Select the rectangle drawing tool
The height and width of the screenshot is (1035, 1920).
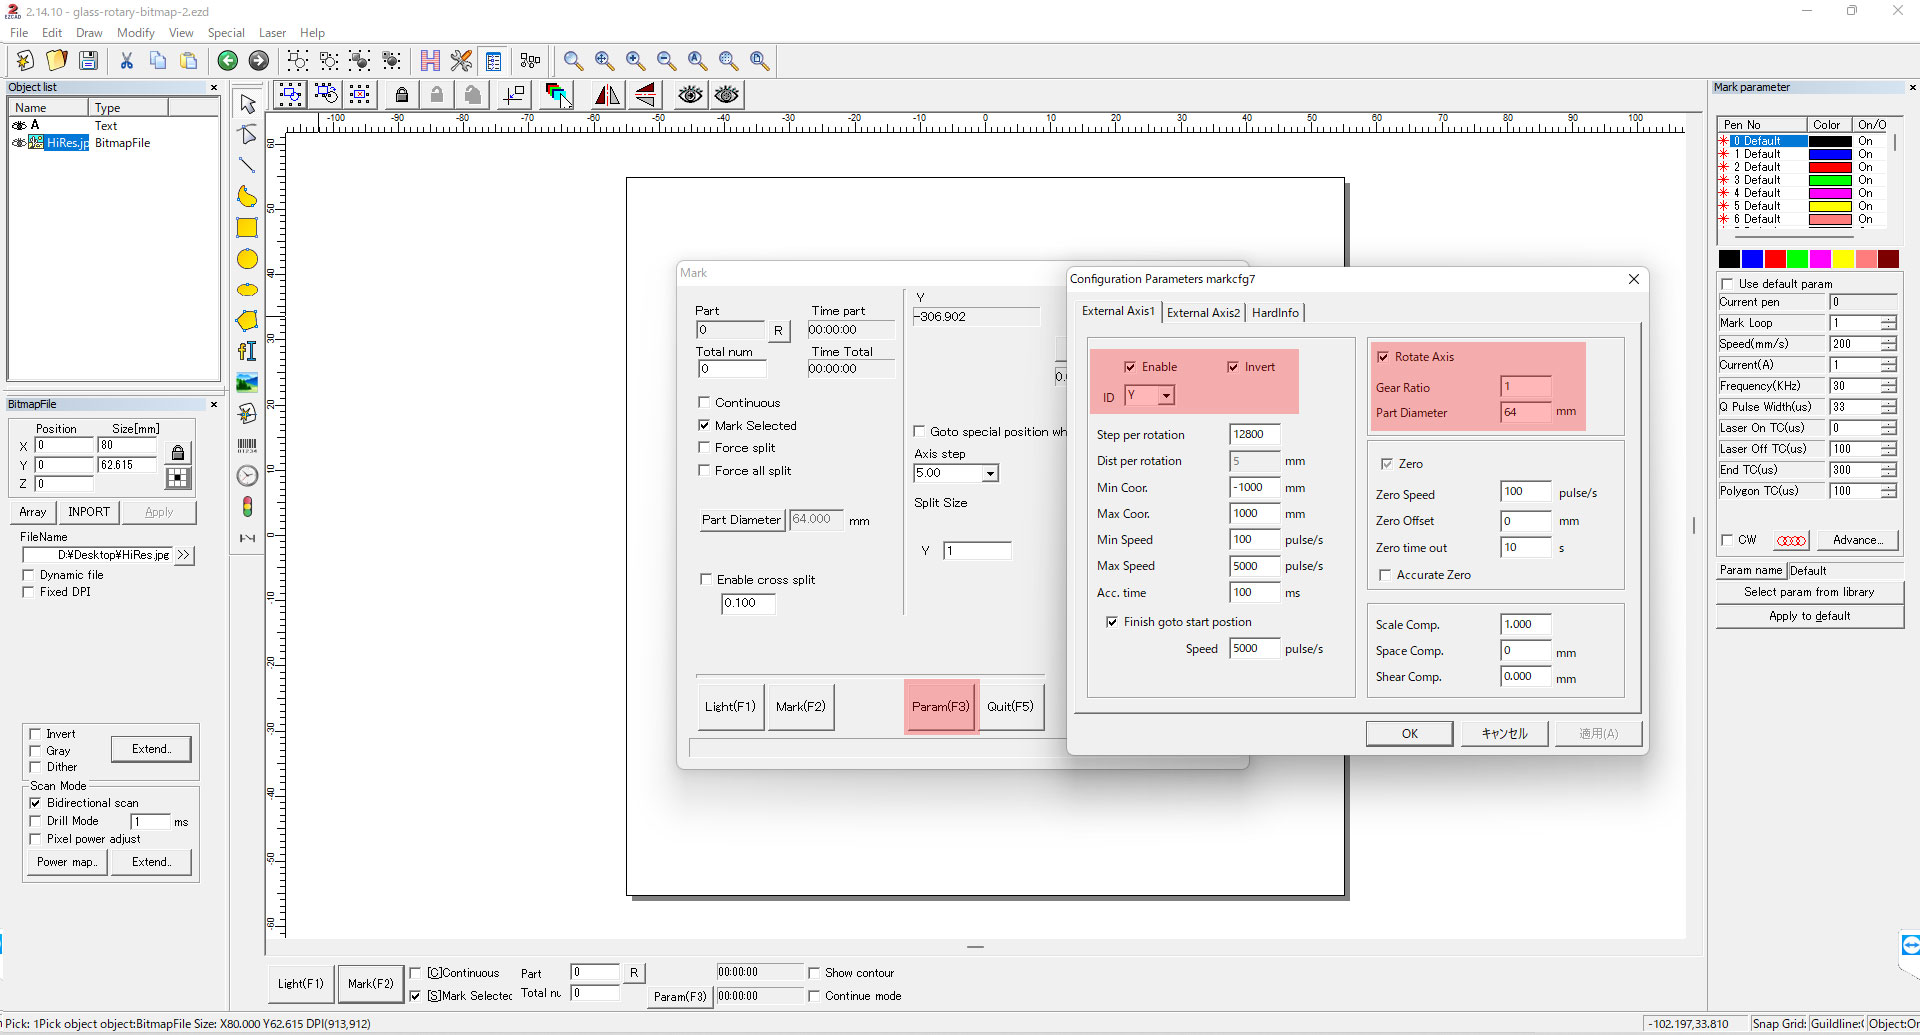coord(247,228)
